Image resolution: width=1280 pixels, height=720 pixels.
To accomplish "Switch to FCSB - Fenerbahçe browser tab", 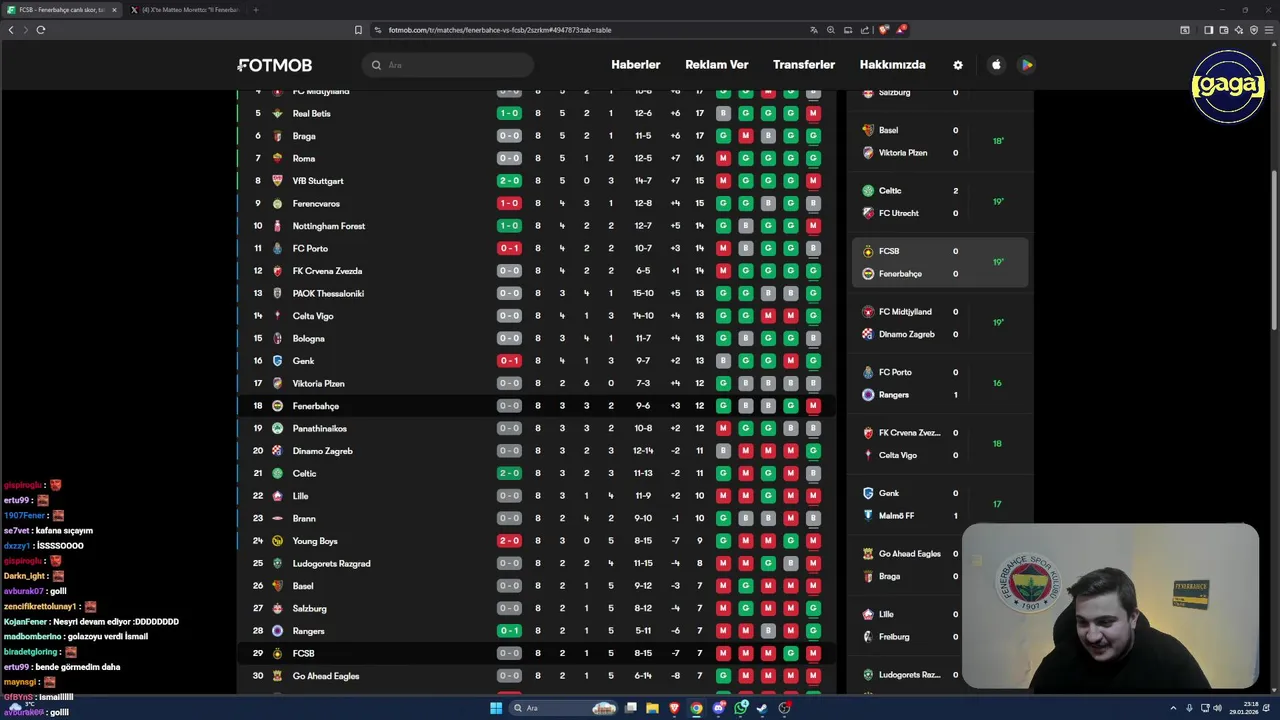I will click(62, 10).
